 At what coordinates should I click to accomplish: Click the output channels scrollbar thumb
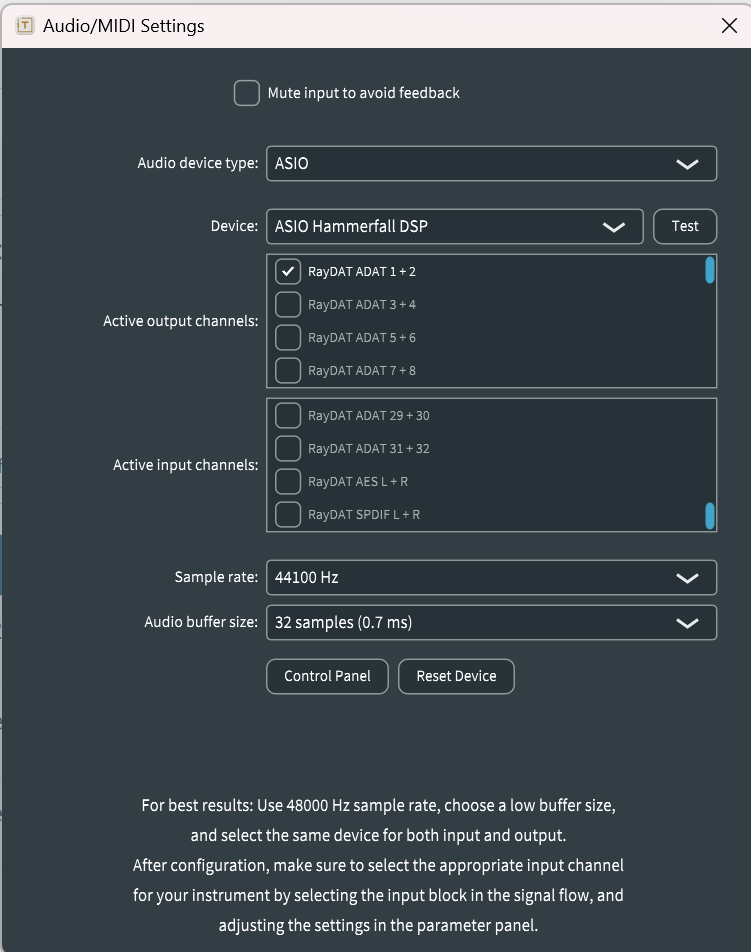click(710, 270)
